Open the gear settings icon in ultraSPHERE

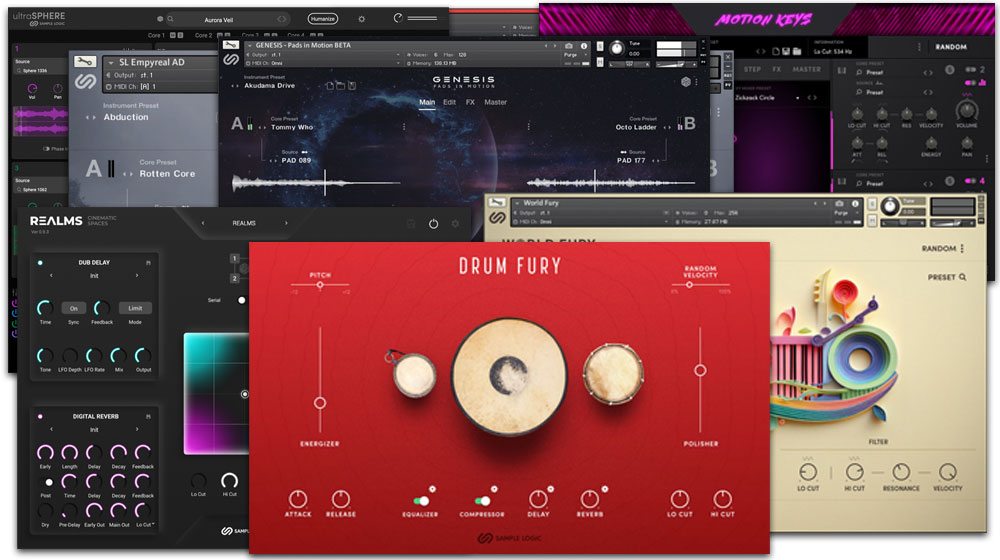[x=362, y=19]
